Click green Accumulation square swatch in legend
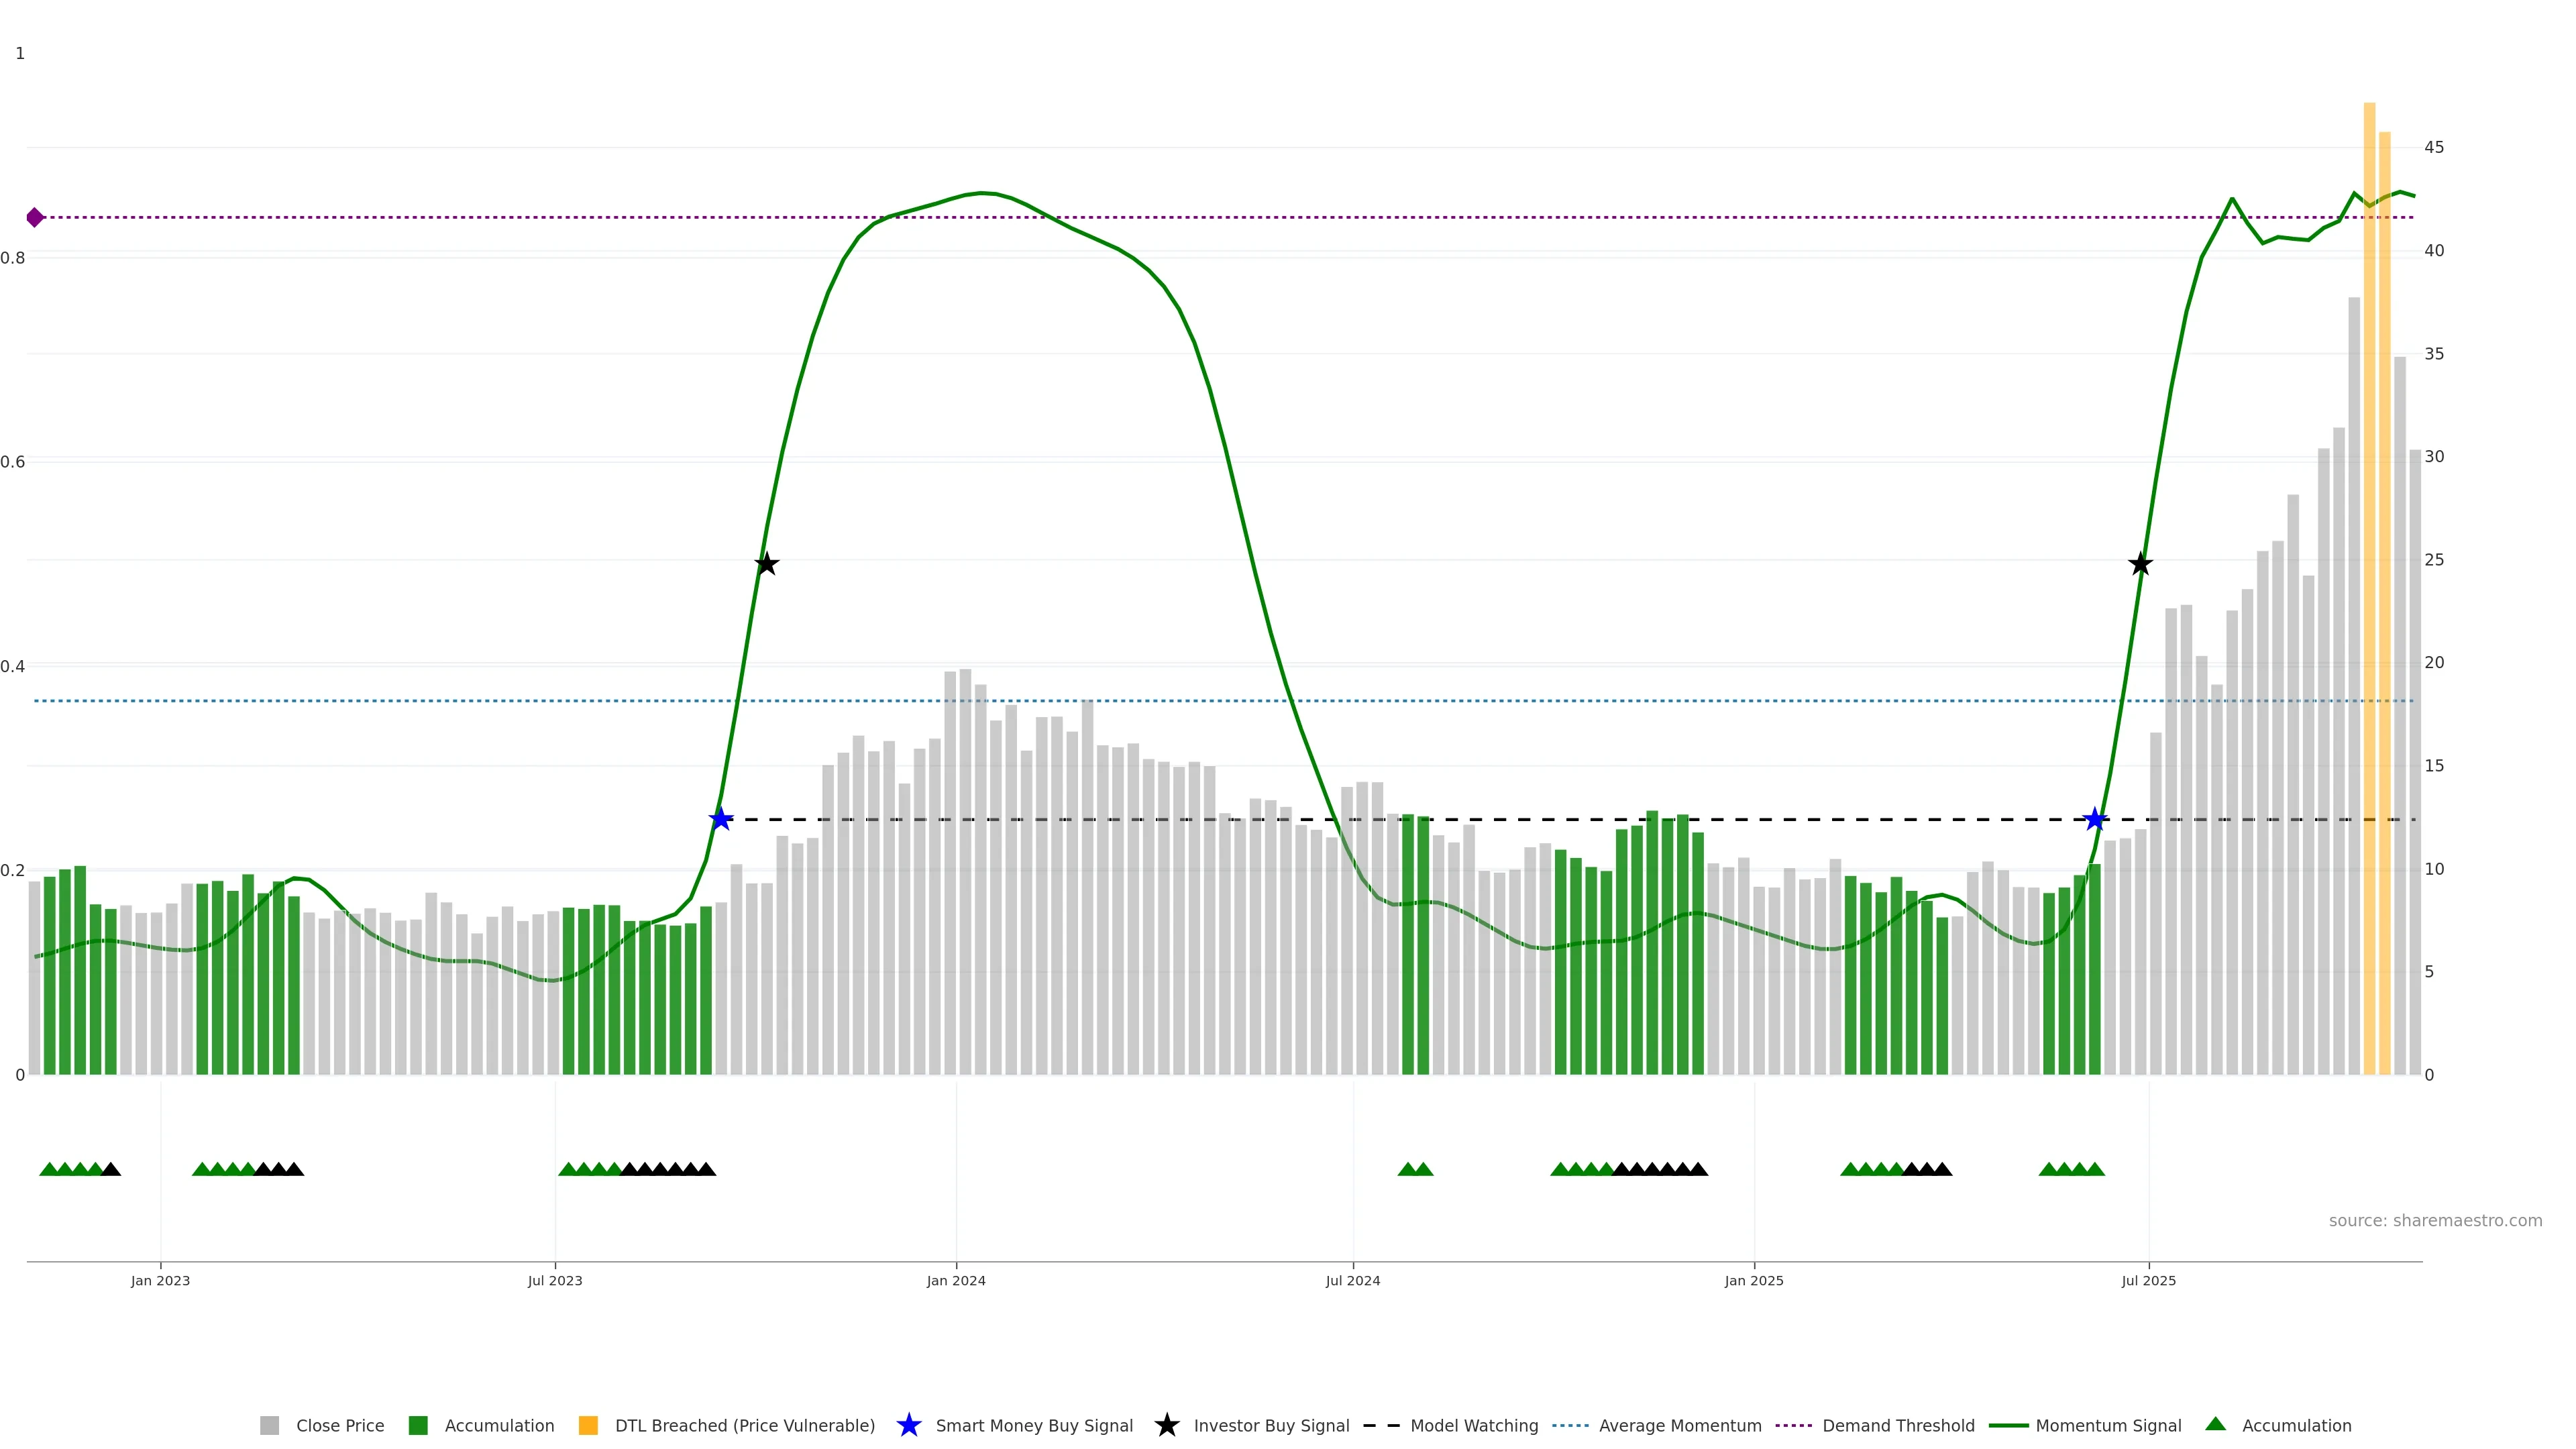 418,1425
